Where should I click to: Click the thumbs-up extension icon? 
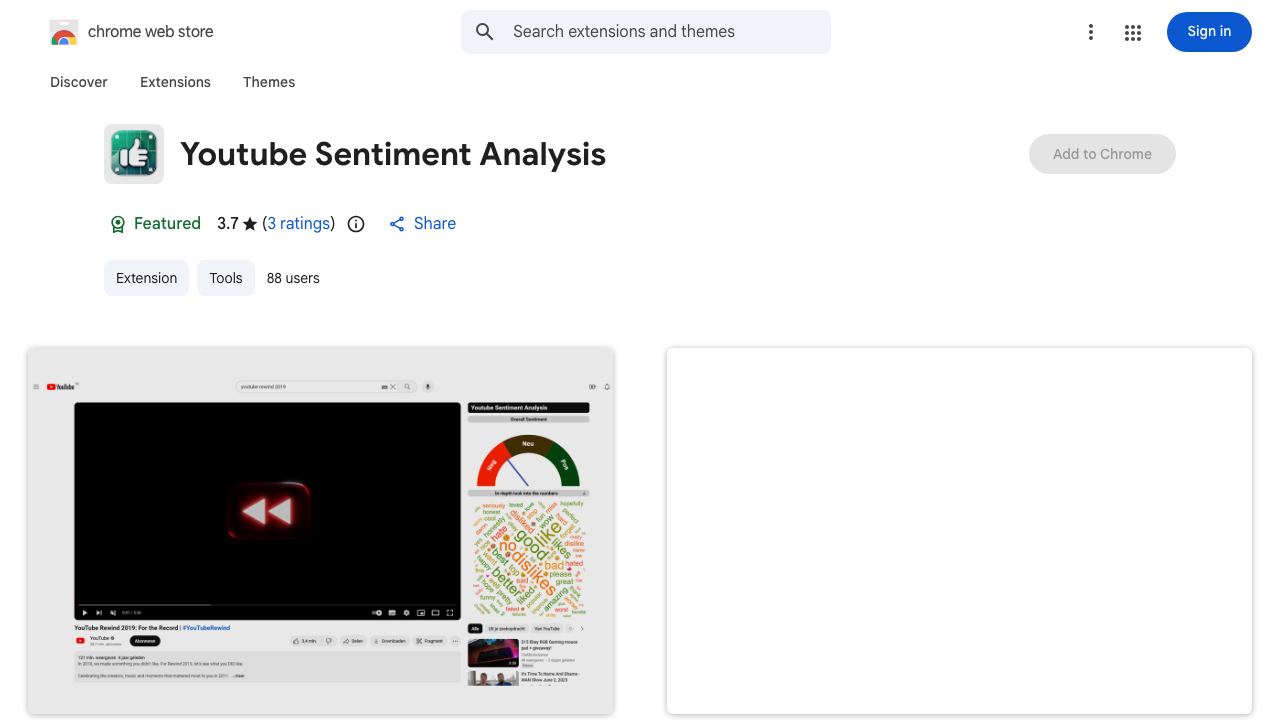pos(134,154)
